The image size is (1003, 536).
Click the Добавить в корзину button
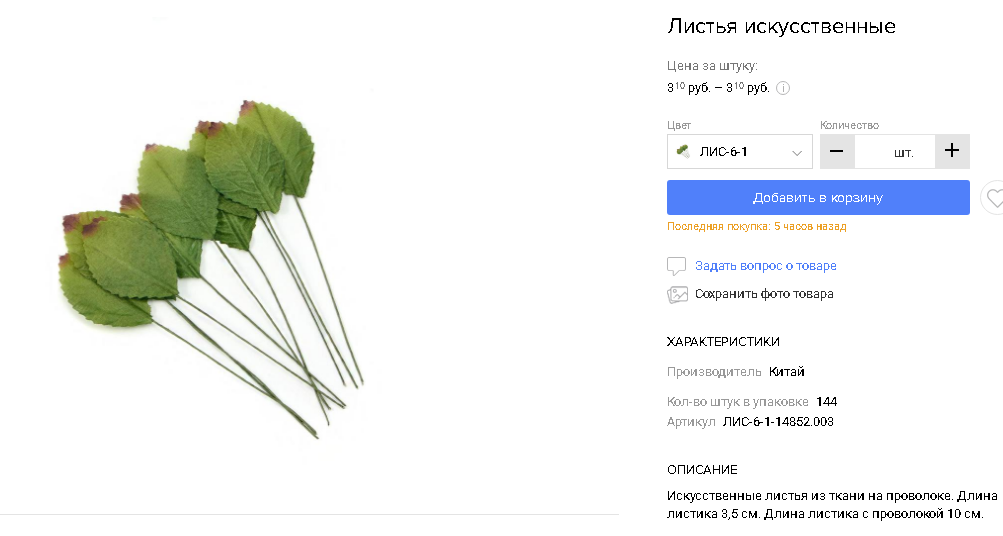[x=818, y=198]
